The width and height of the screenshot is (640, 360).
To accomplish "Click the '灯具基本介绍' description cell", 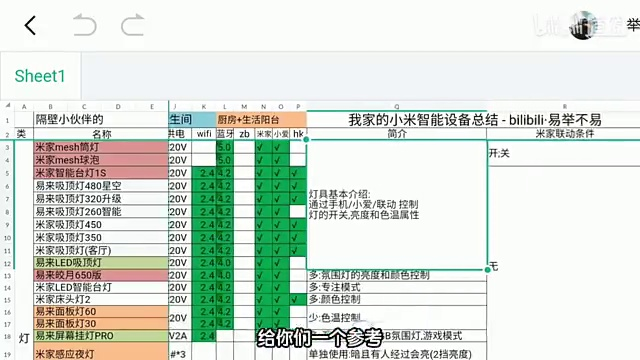I will [x=397, y=204].
